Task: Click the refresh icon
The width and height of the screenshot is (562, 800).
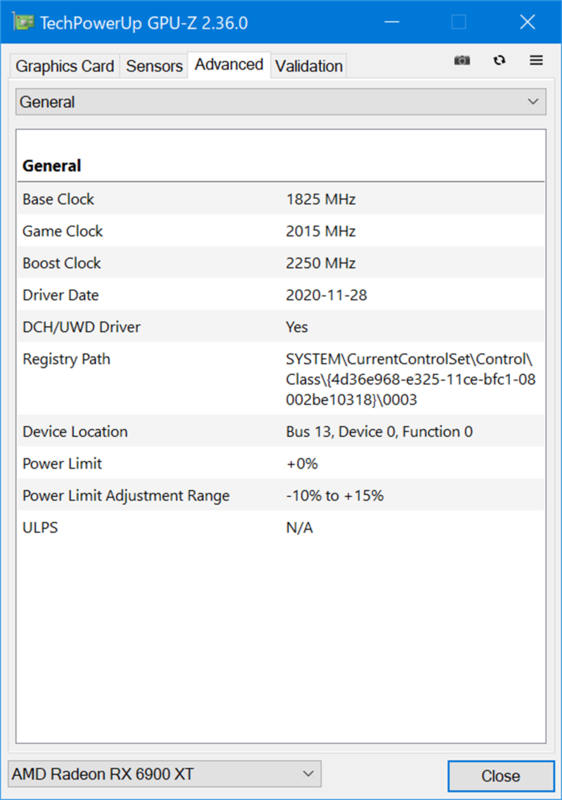Action: [x=499, y=60]
